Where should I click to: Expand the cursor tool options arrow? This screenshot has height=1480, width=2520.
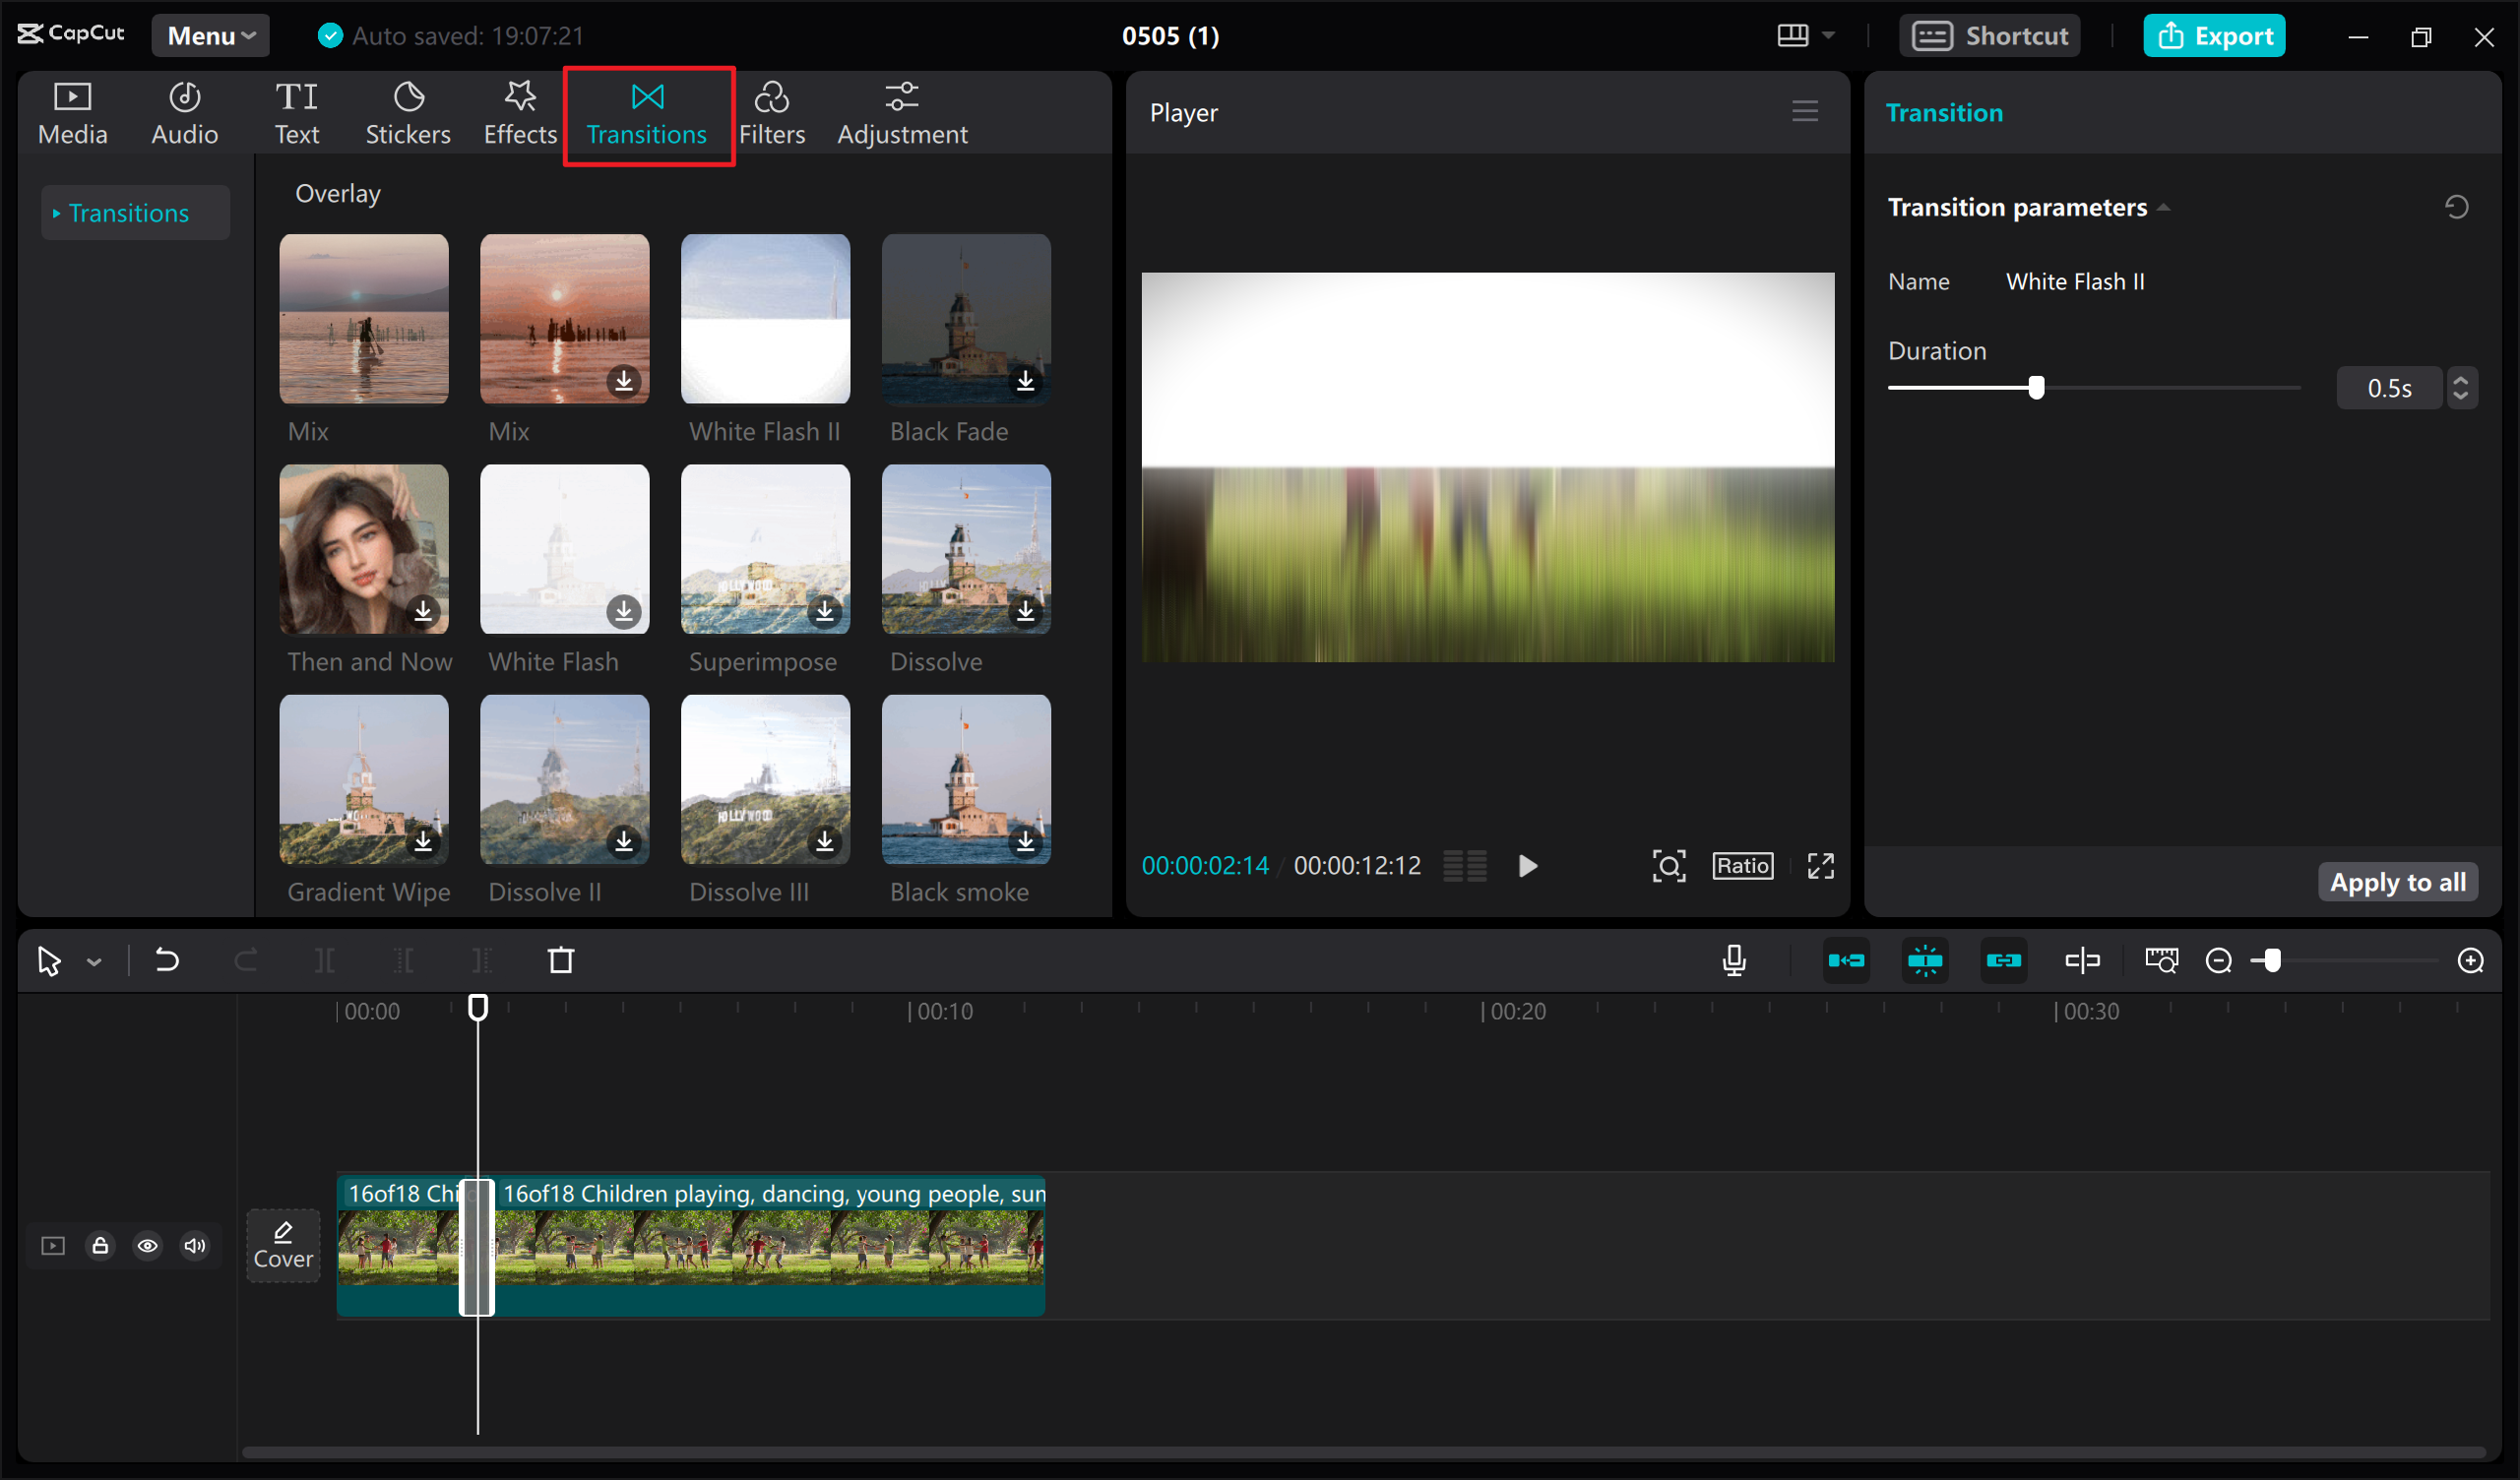pyautogui.click(x=93, y=960)
